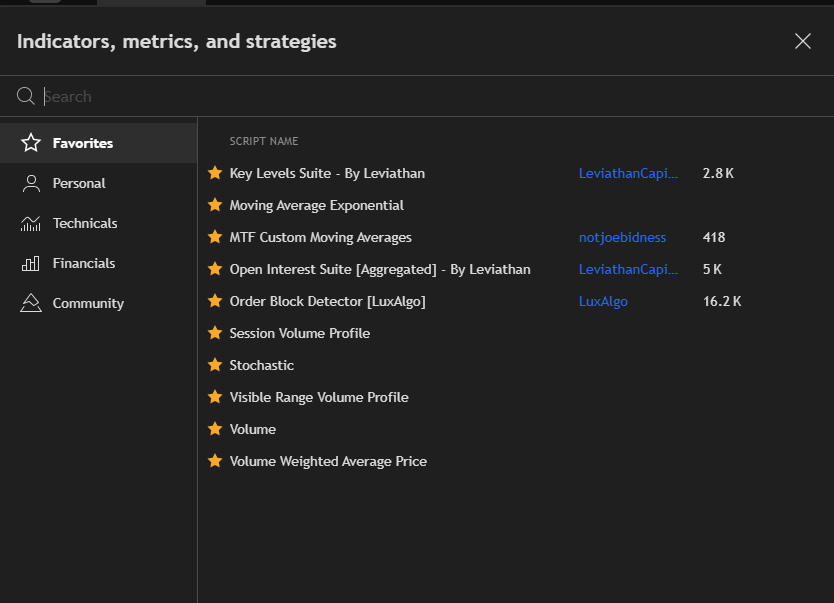Open the Financials category
This screenshot has height=603, width=834.
pyautogui.click(x=98, y=263)
